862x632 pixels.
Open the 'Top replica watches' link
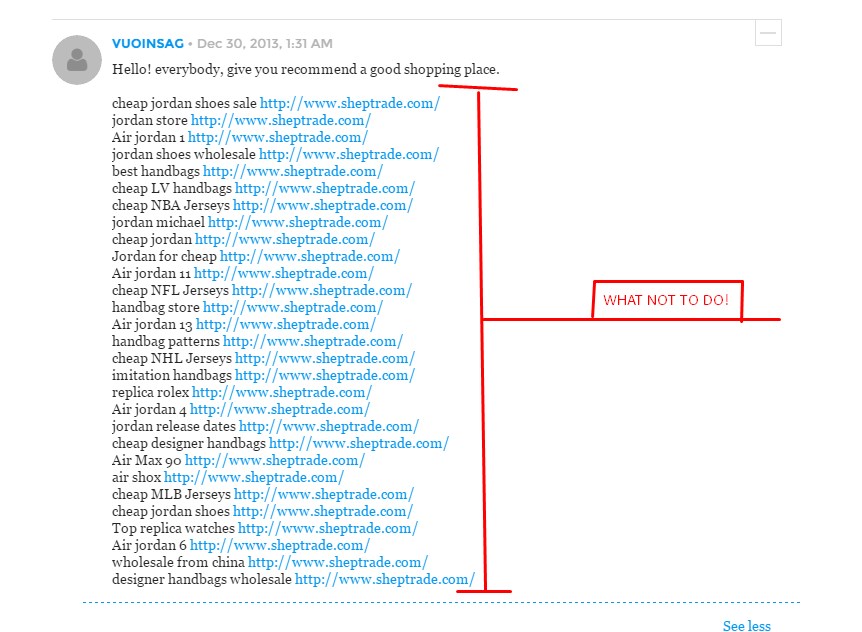(328, 529)
